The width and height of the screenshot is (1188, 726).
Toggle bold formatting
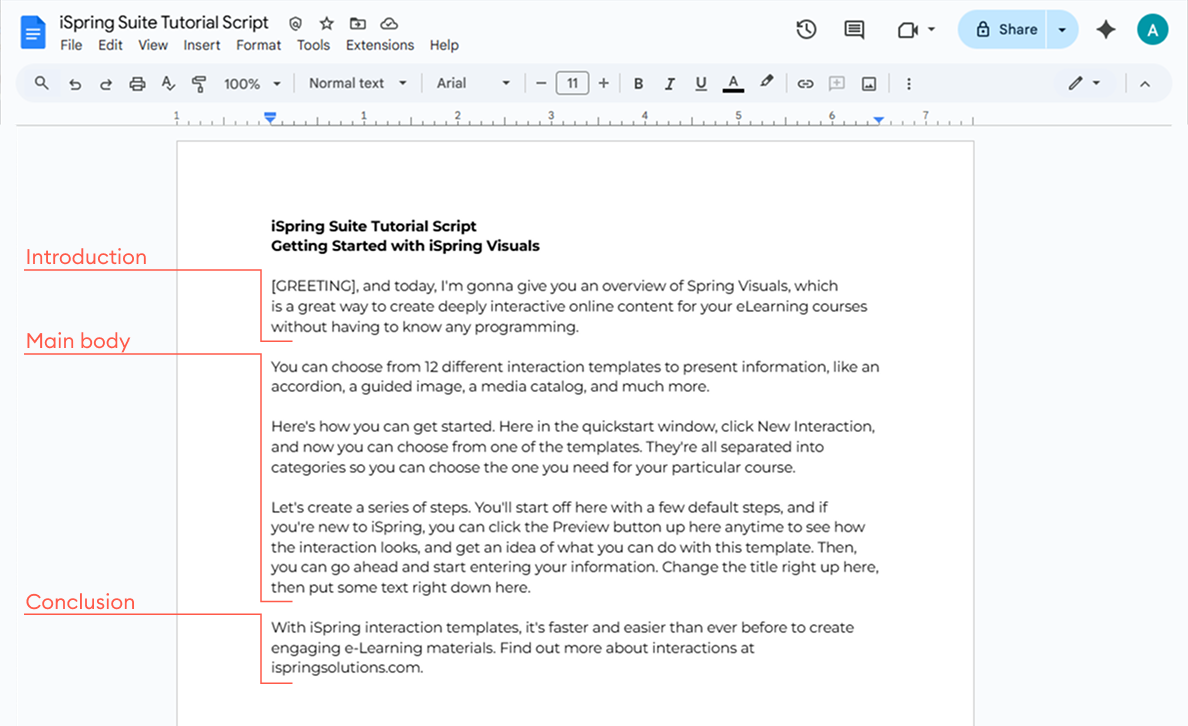click(x=638, y=83)
